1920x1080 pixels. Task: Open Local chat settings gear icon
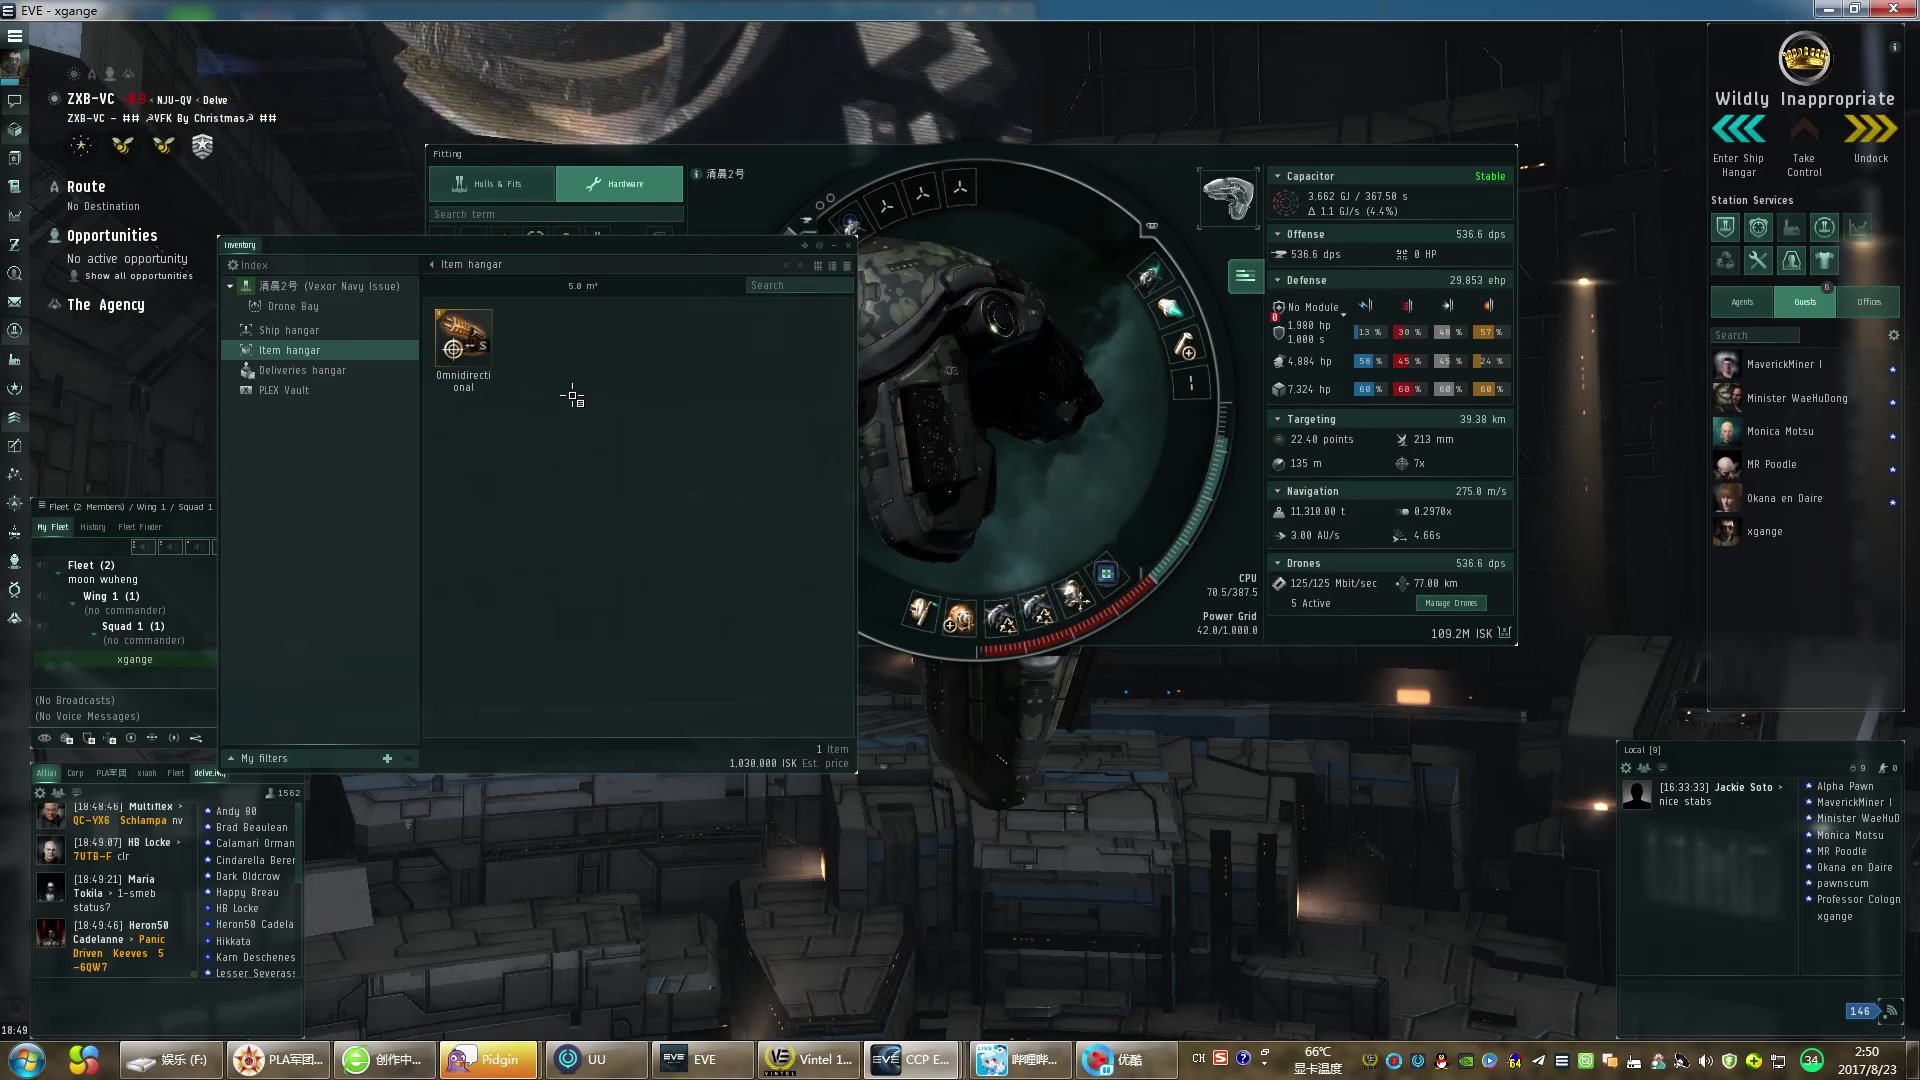pyautogui.click(x=1626, y=768)
